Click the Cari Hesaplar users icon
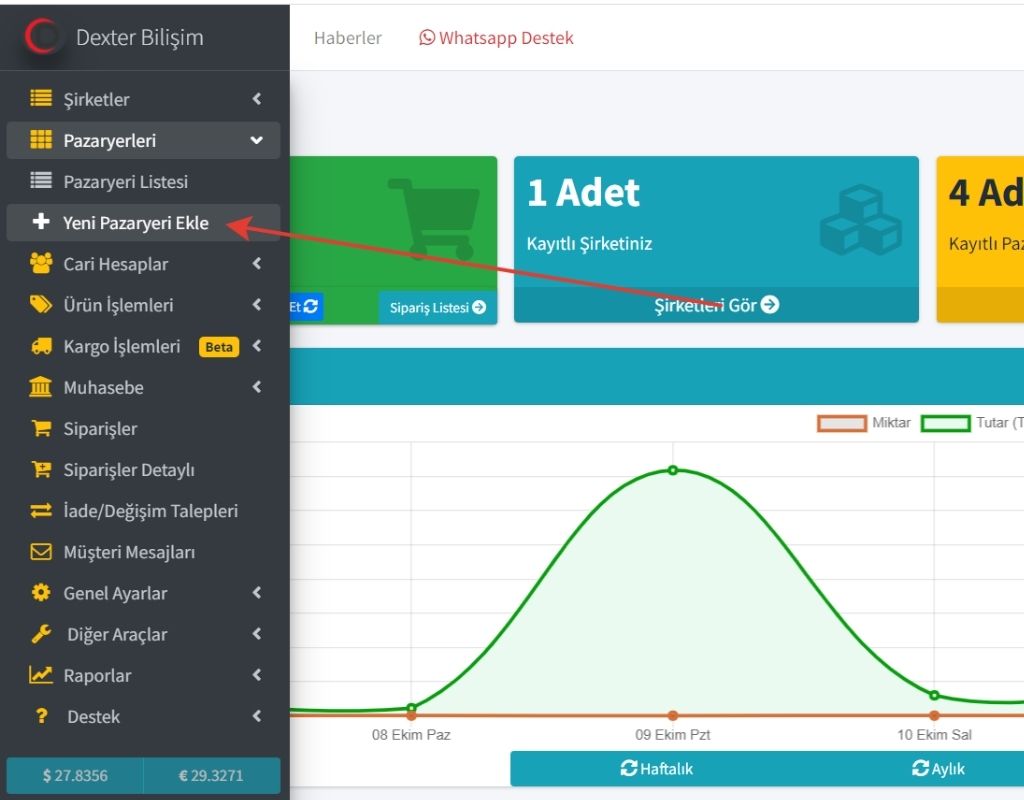Image resolution: width=1024 pixels, height=800 pixels. pyautogui.click(x=41, y=264)
